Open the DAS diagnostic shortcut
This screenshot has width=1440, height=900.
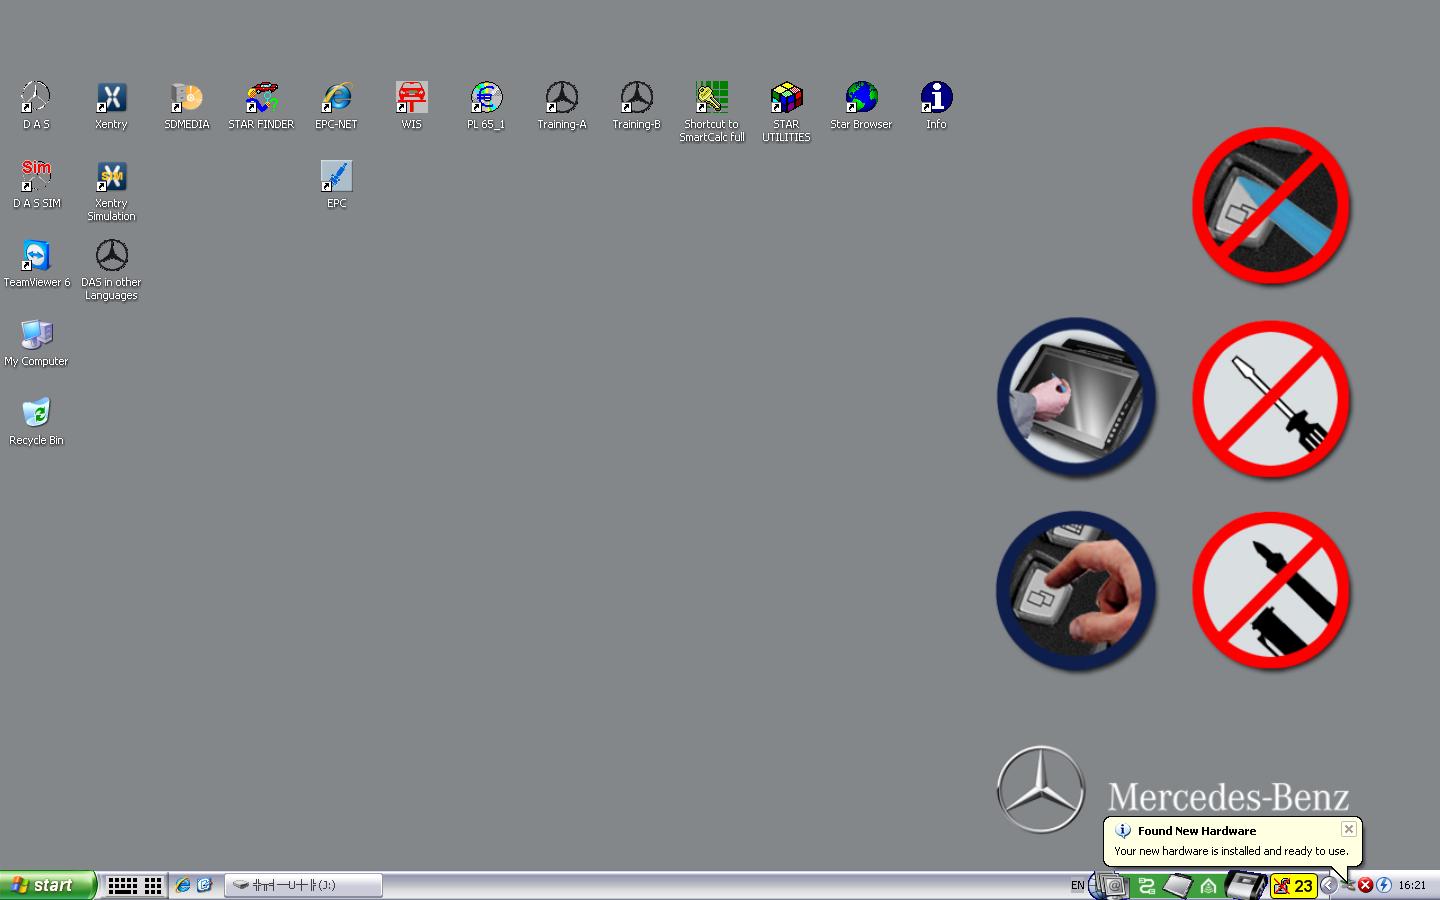(36, 99)
